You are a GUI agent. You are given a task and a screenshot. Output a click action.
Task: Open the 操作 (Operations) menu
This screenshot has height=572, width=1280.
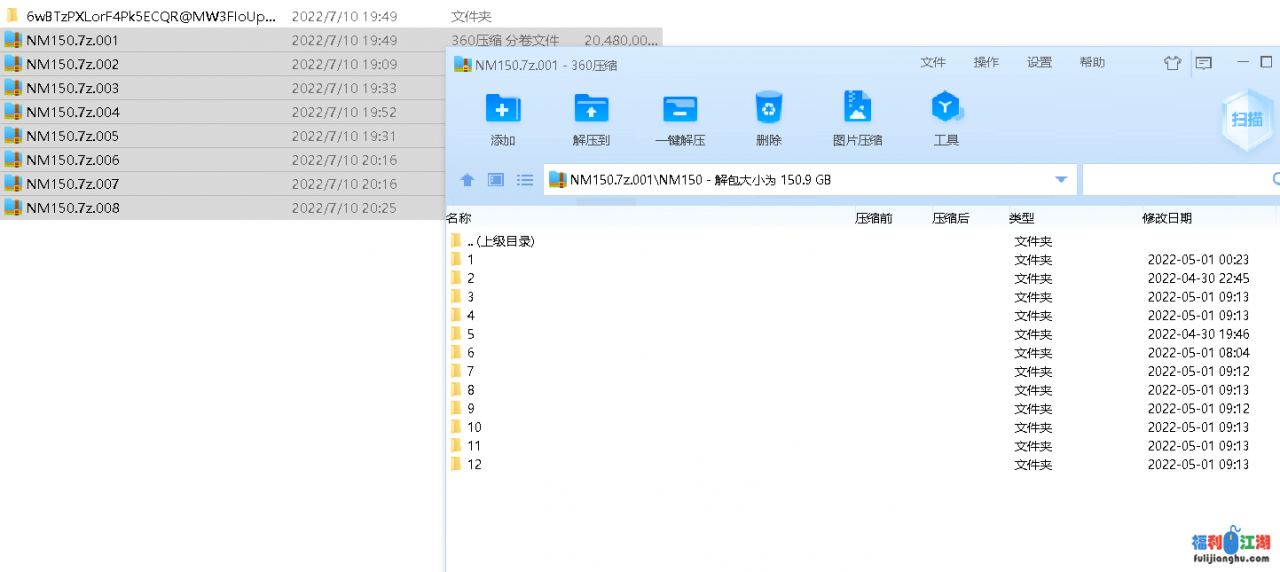(986, 63)
